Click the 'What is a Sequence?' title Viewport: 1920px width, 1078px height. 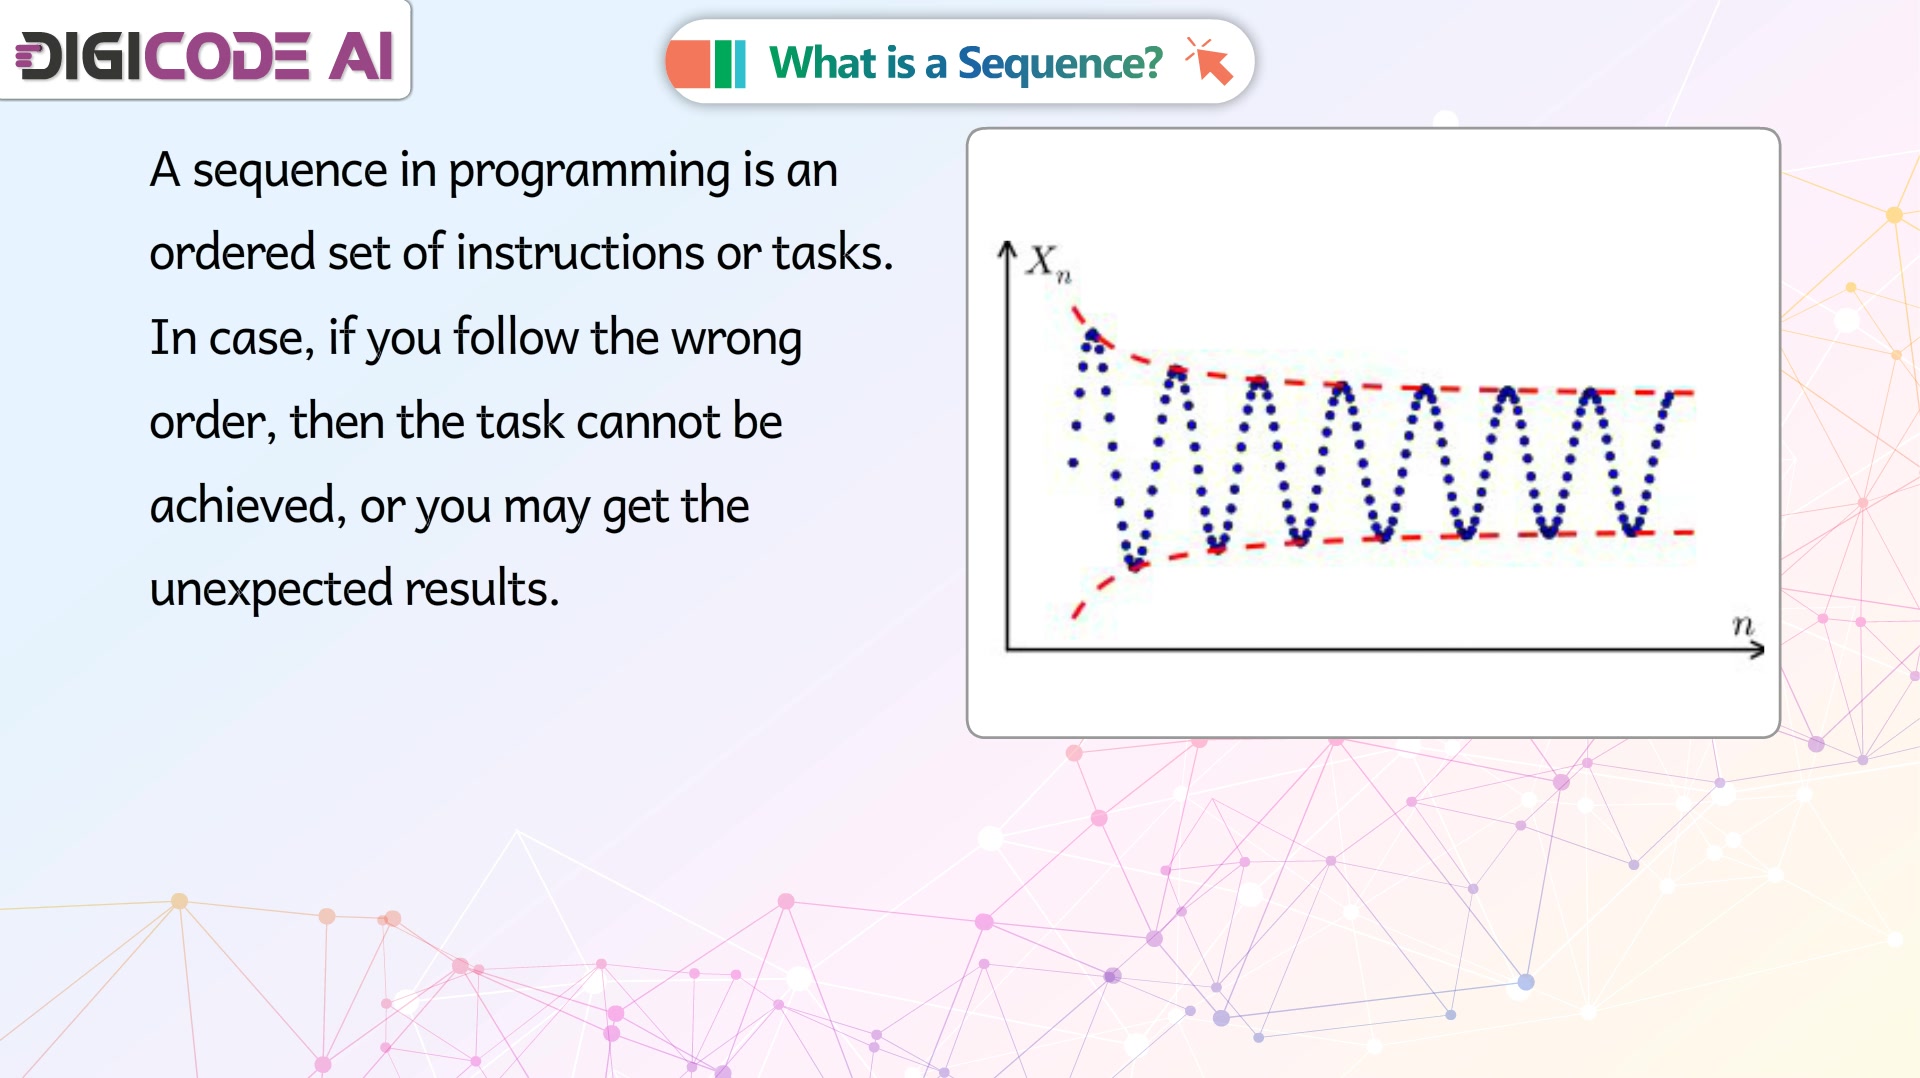point(965,63)
